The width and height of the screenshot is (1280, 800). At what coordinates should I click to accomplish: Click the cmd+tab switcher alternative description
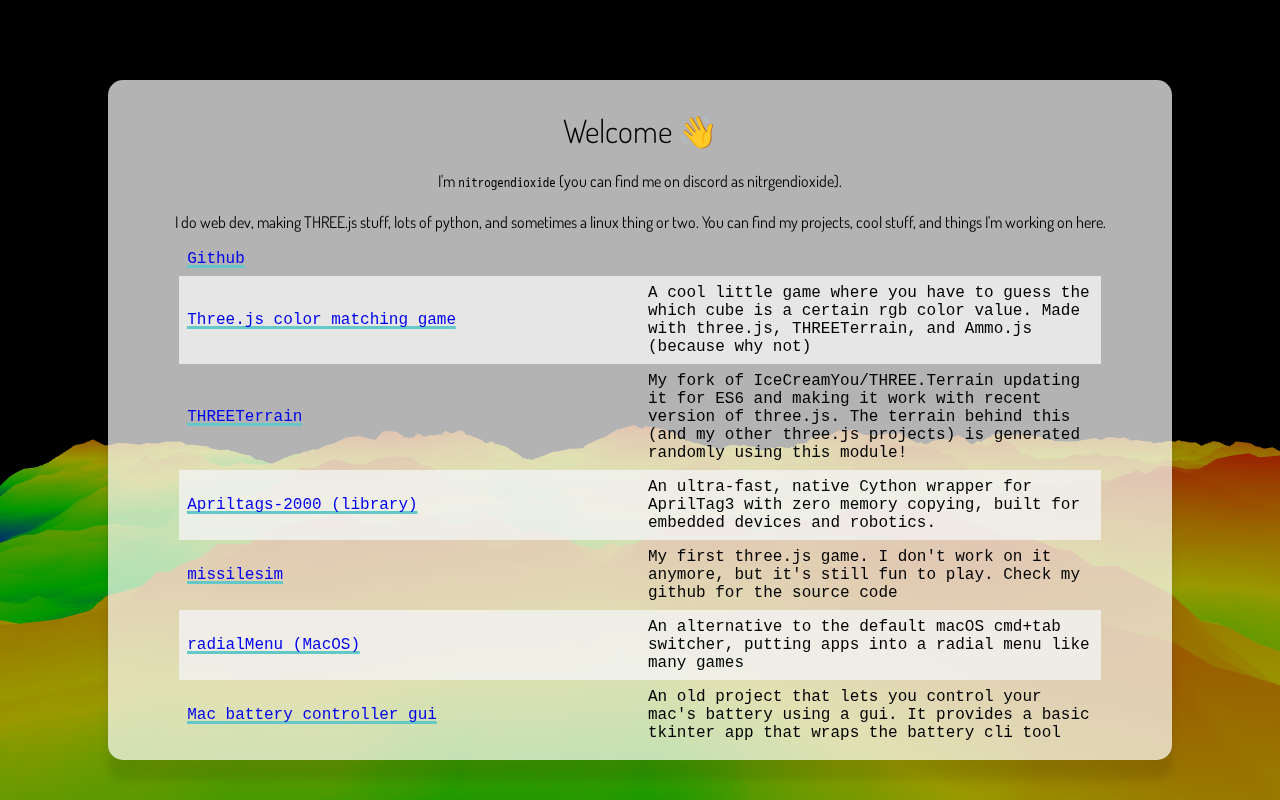coord(868,645)
